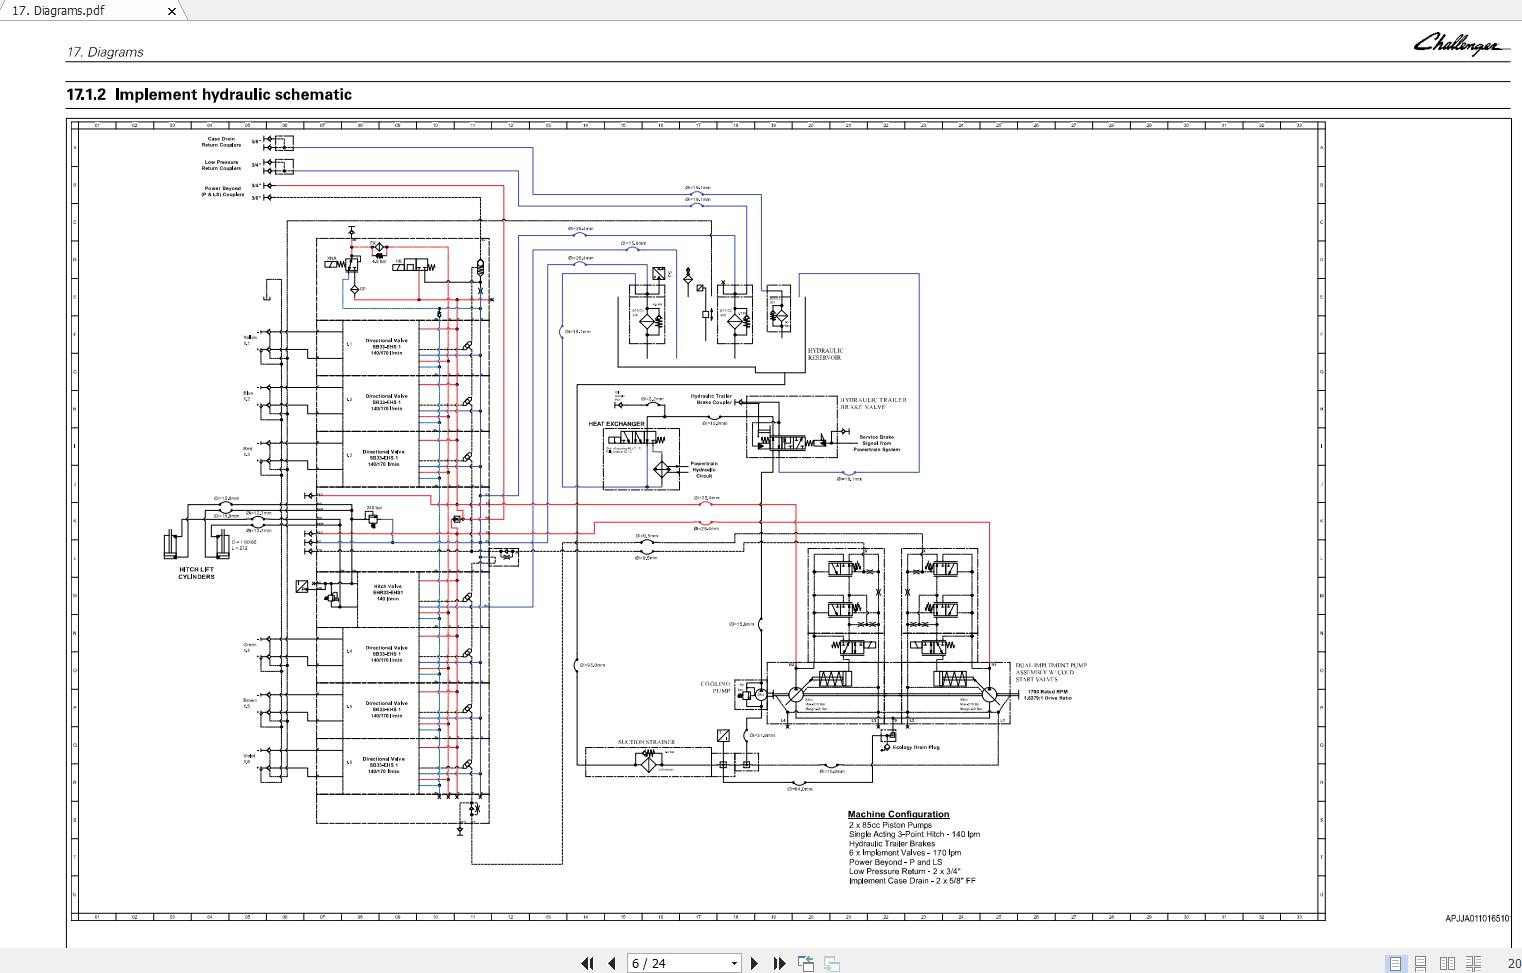Click the Machine Configuration heading
Viewport: 1522px width, 973px height.
click(x=898, y=814)
